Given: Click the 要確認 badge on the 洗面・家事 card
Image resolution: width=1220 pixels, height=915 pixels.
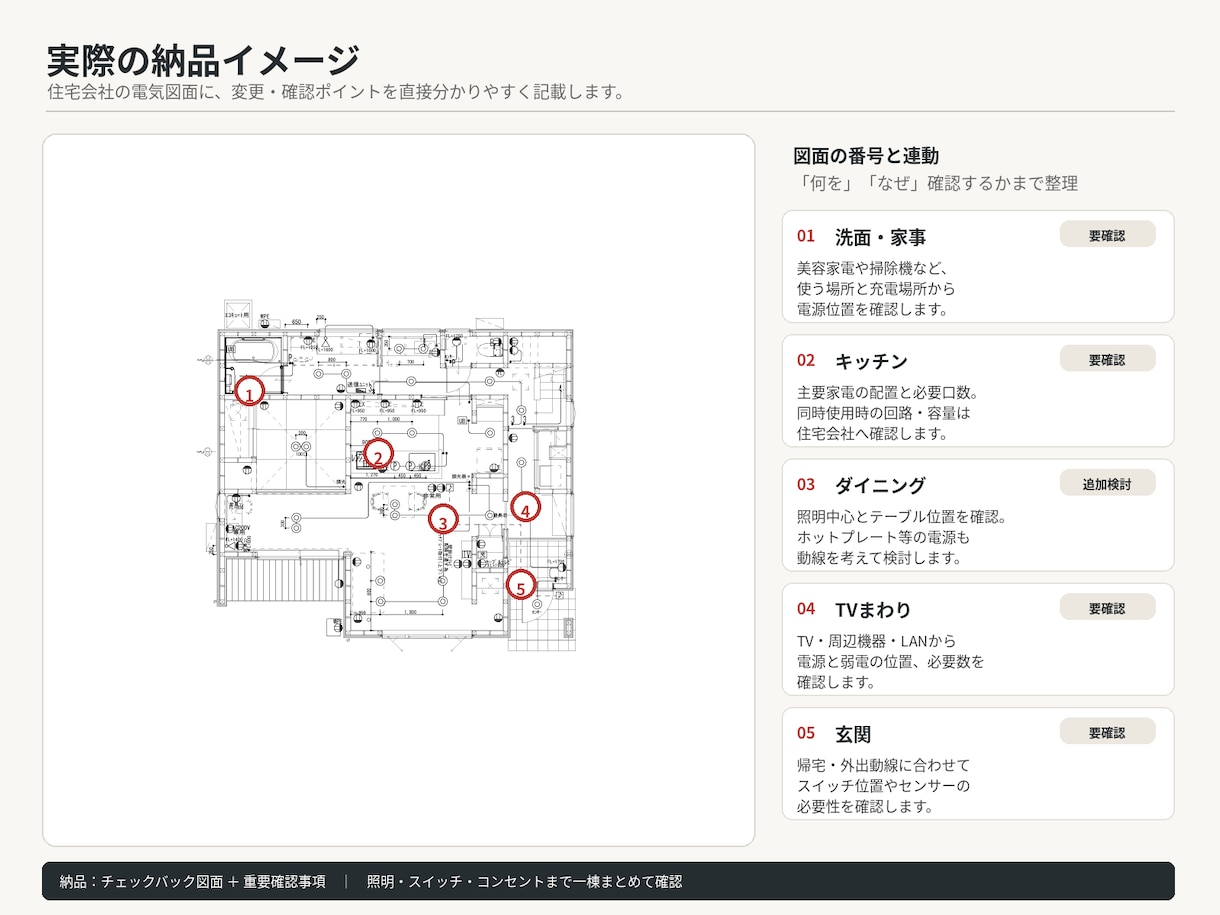Looking at the screenshot, I should [1107, 235].
